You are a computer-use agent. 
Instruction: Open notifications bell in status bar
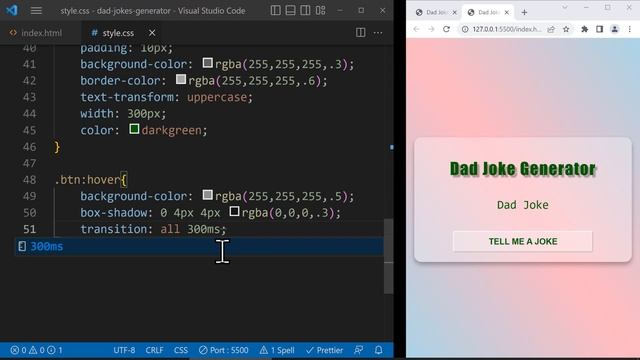[379, 350]
